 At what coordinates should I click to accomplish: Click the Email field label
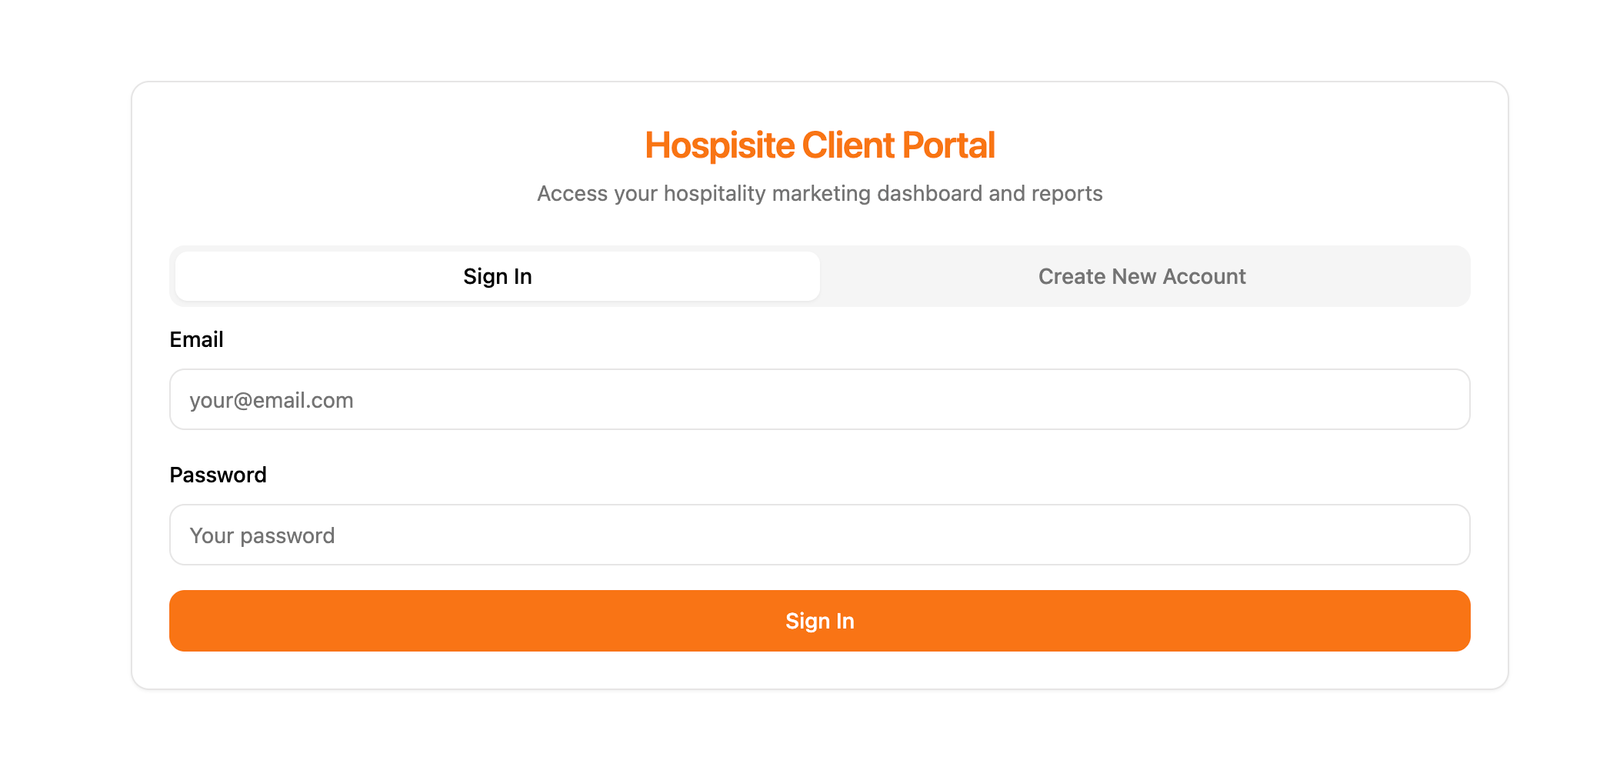click(x=197, y=340)
